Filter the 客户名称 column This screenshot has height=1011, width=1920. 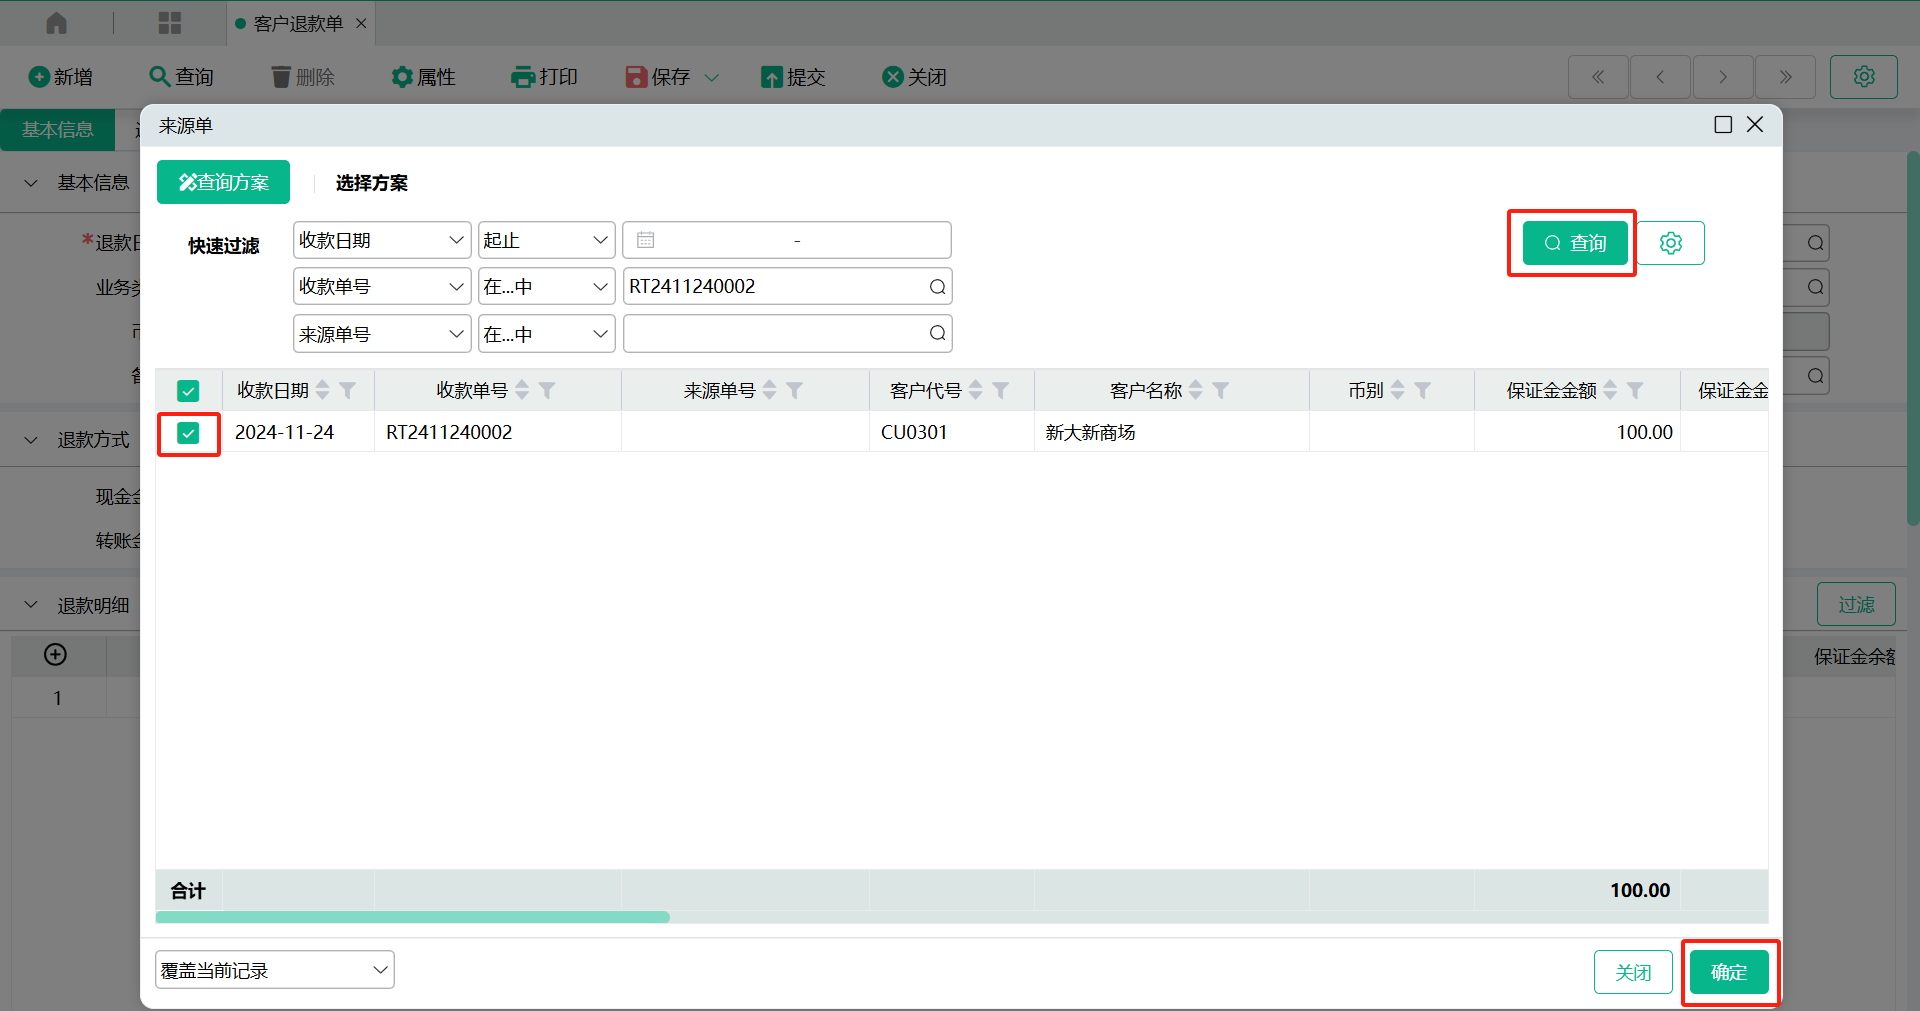[1220, 390]
